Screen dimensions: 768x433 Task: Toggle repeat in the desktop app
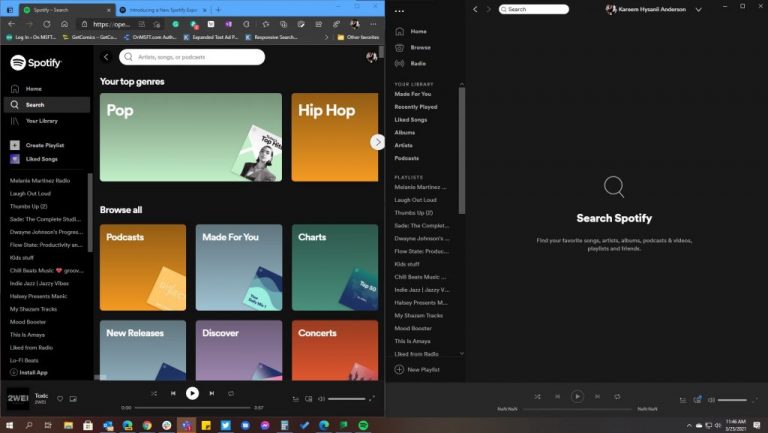click(617, 397)
